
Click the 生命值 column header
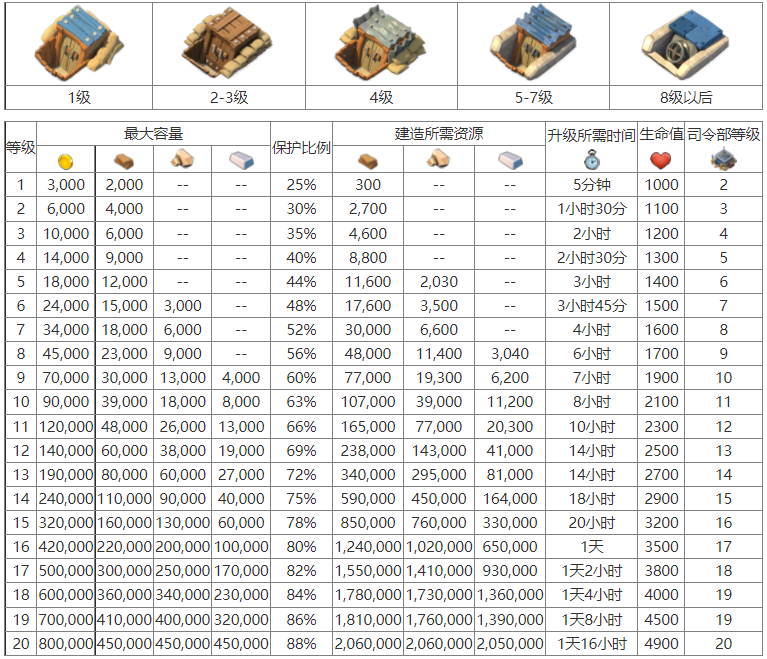661,134
